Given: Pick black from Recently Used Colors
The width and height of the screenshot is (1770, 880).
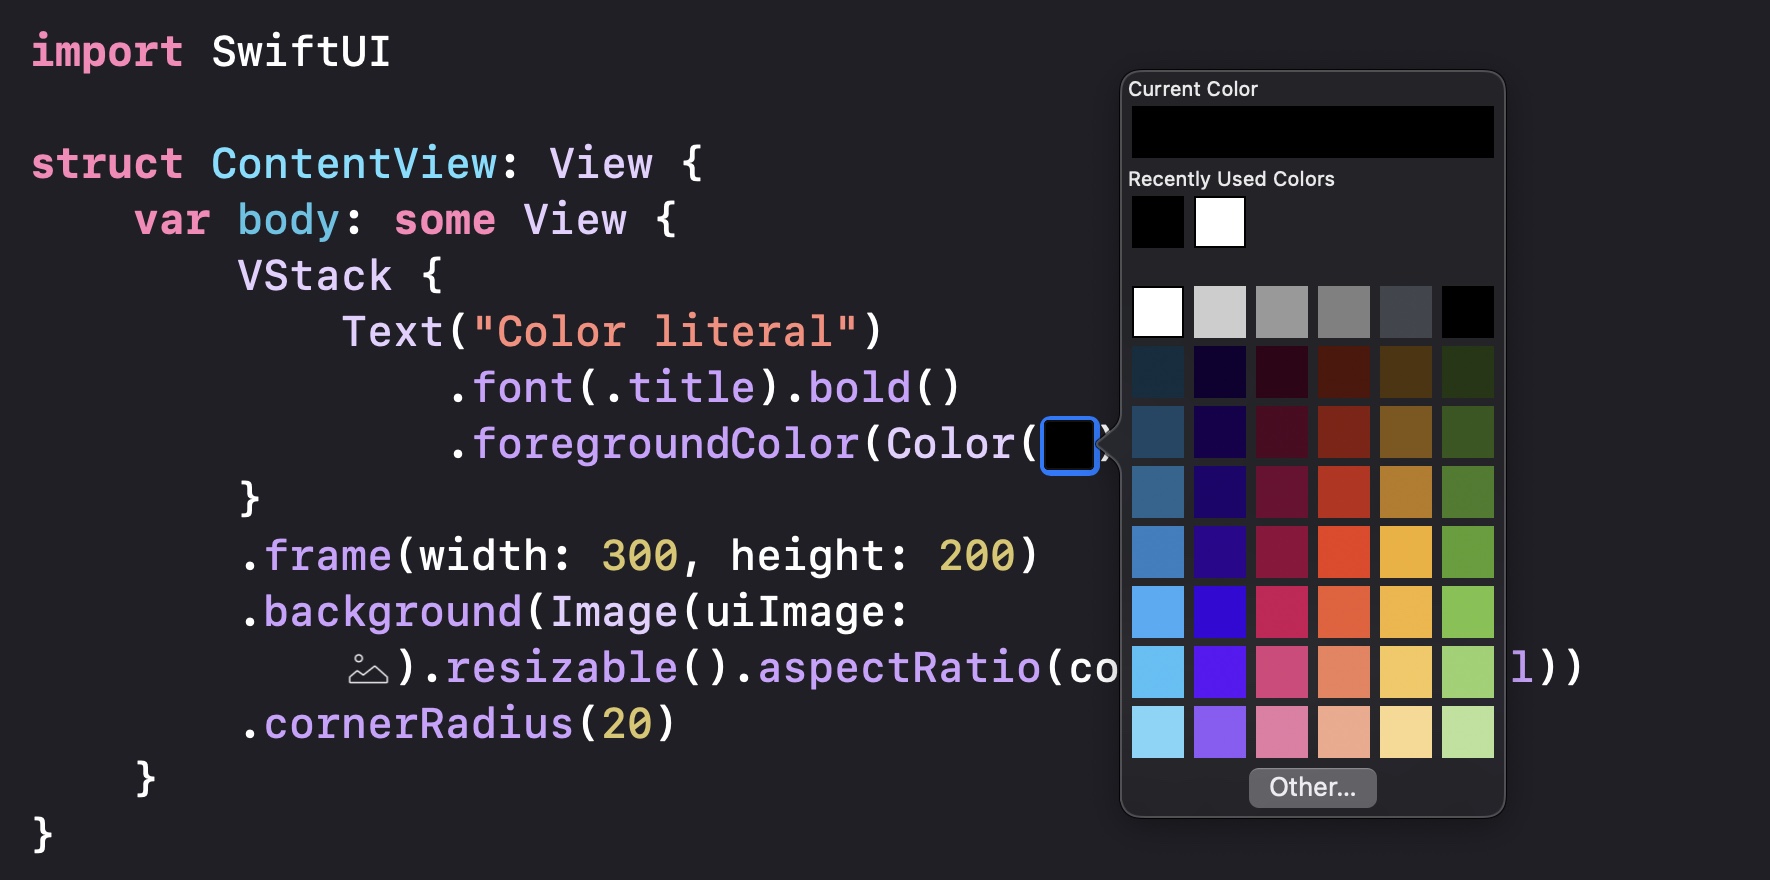Looking at the screenshot, I should coord(1158,222).
